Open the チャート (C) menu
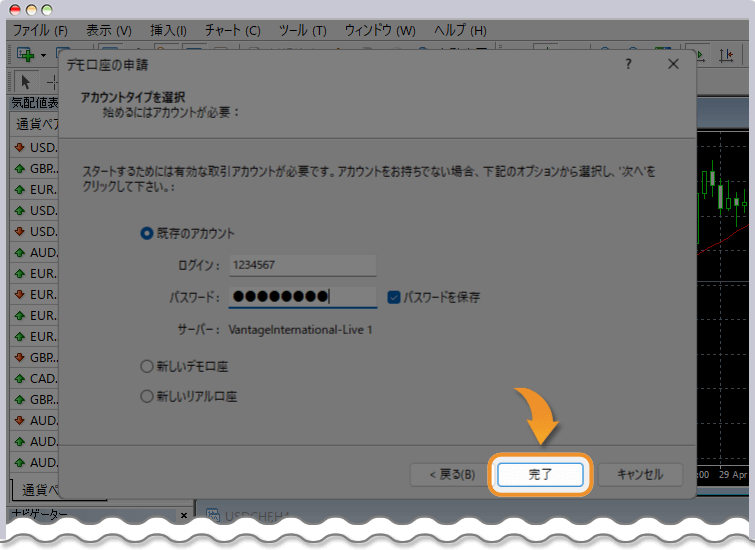This screenshot has height=550, width=755. click(233, 30)
